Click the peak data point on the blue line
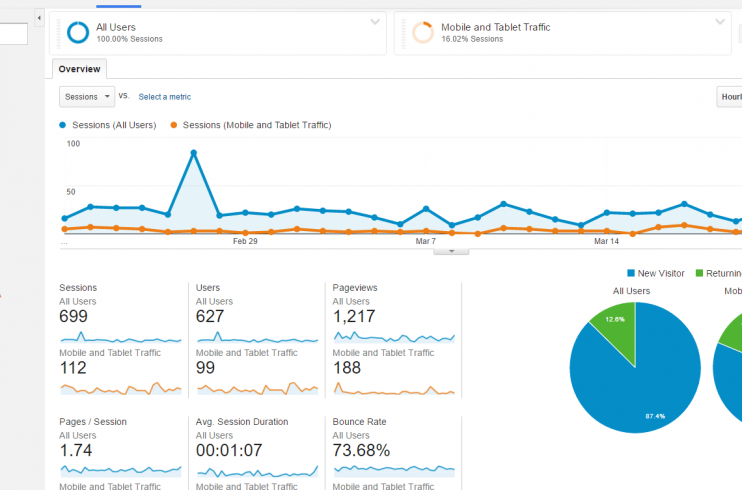Viewport: 742px width, 490px height. 194,153
